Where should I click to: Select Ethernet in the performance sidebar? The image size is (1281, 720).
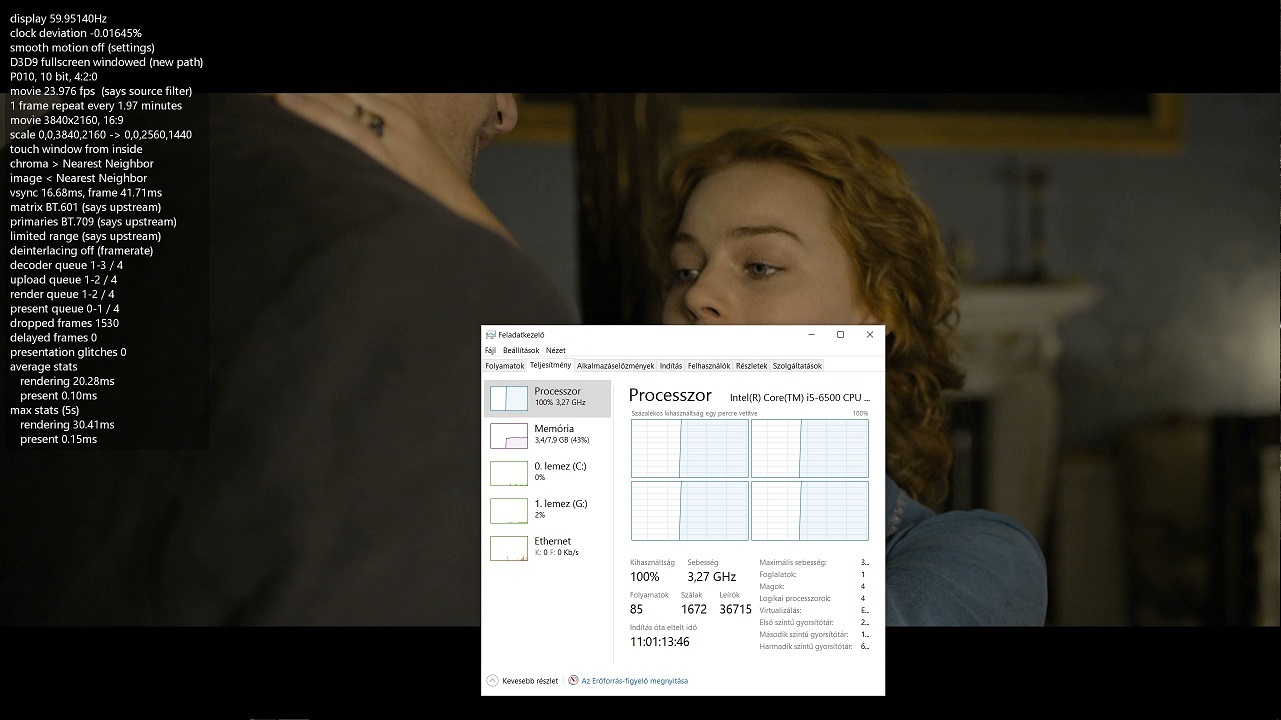tap(547, 548)
